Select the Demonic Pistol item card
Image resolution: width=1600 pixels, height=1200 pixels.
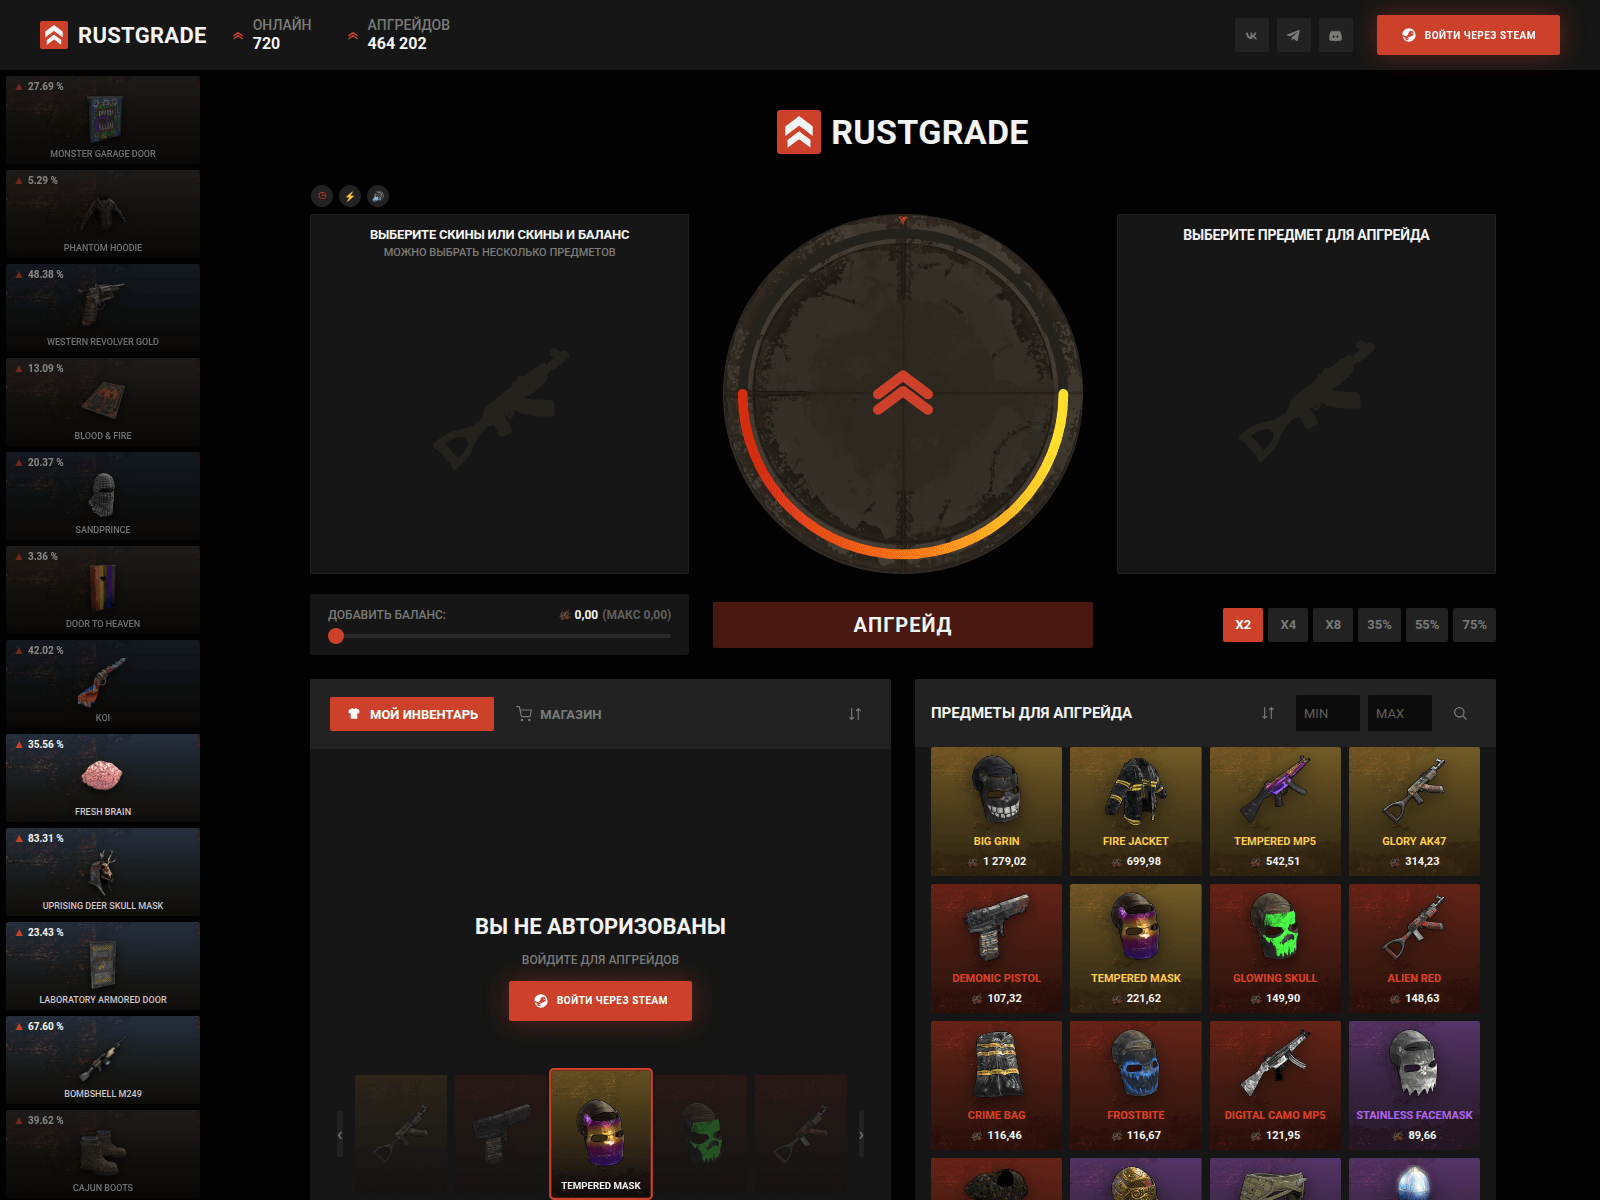coord(996,948)
